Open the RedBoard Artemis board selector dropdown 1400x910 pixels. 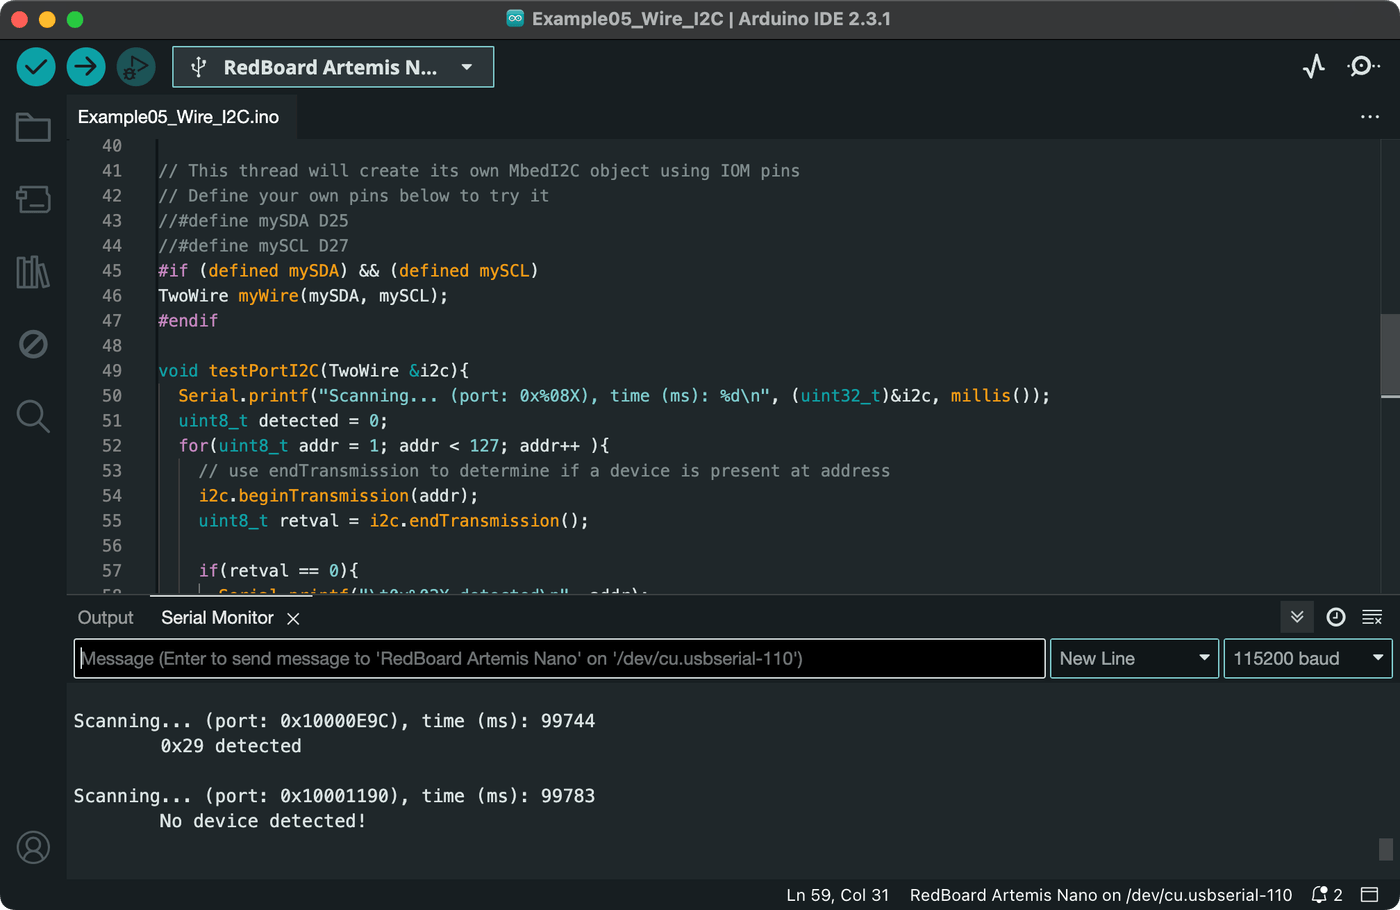(333, 67)
